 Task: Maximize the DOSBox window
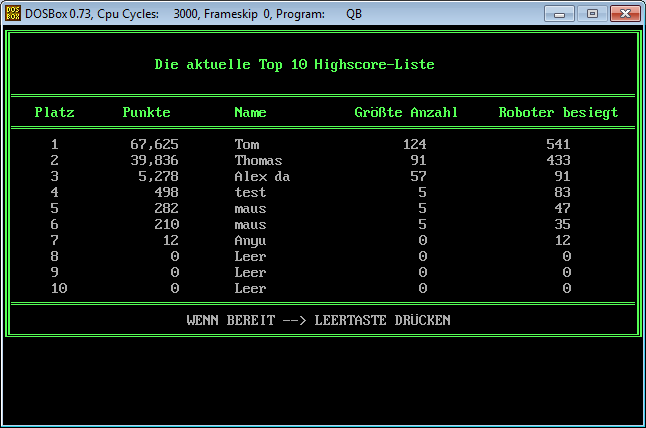(591, 14)
